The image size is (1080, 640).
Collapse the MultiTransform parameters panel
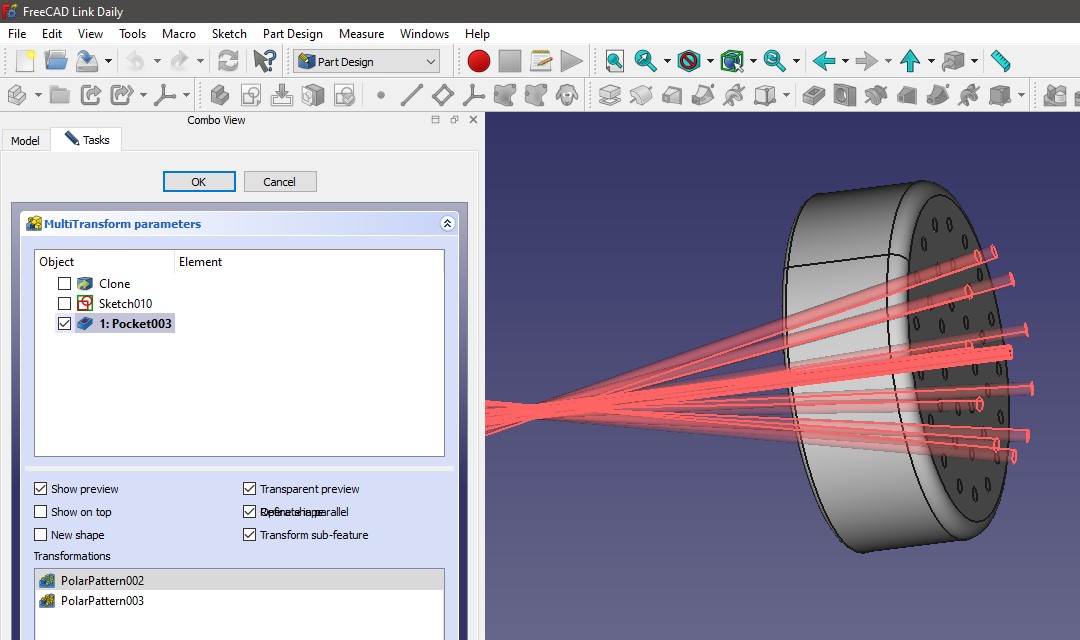[447, 224]
